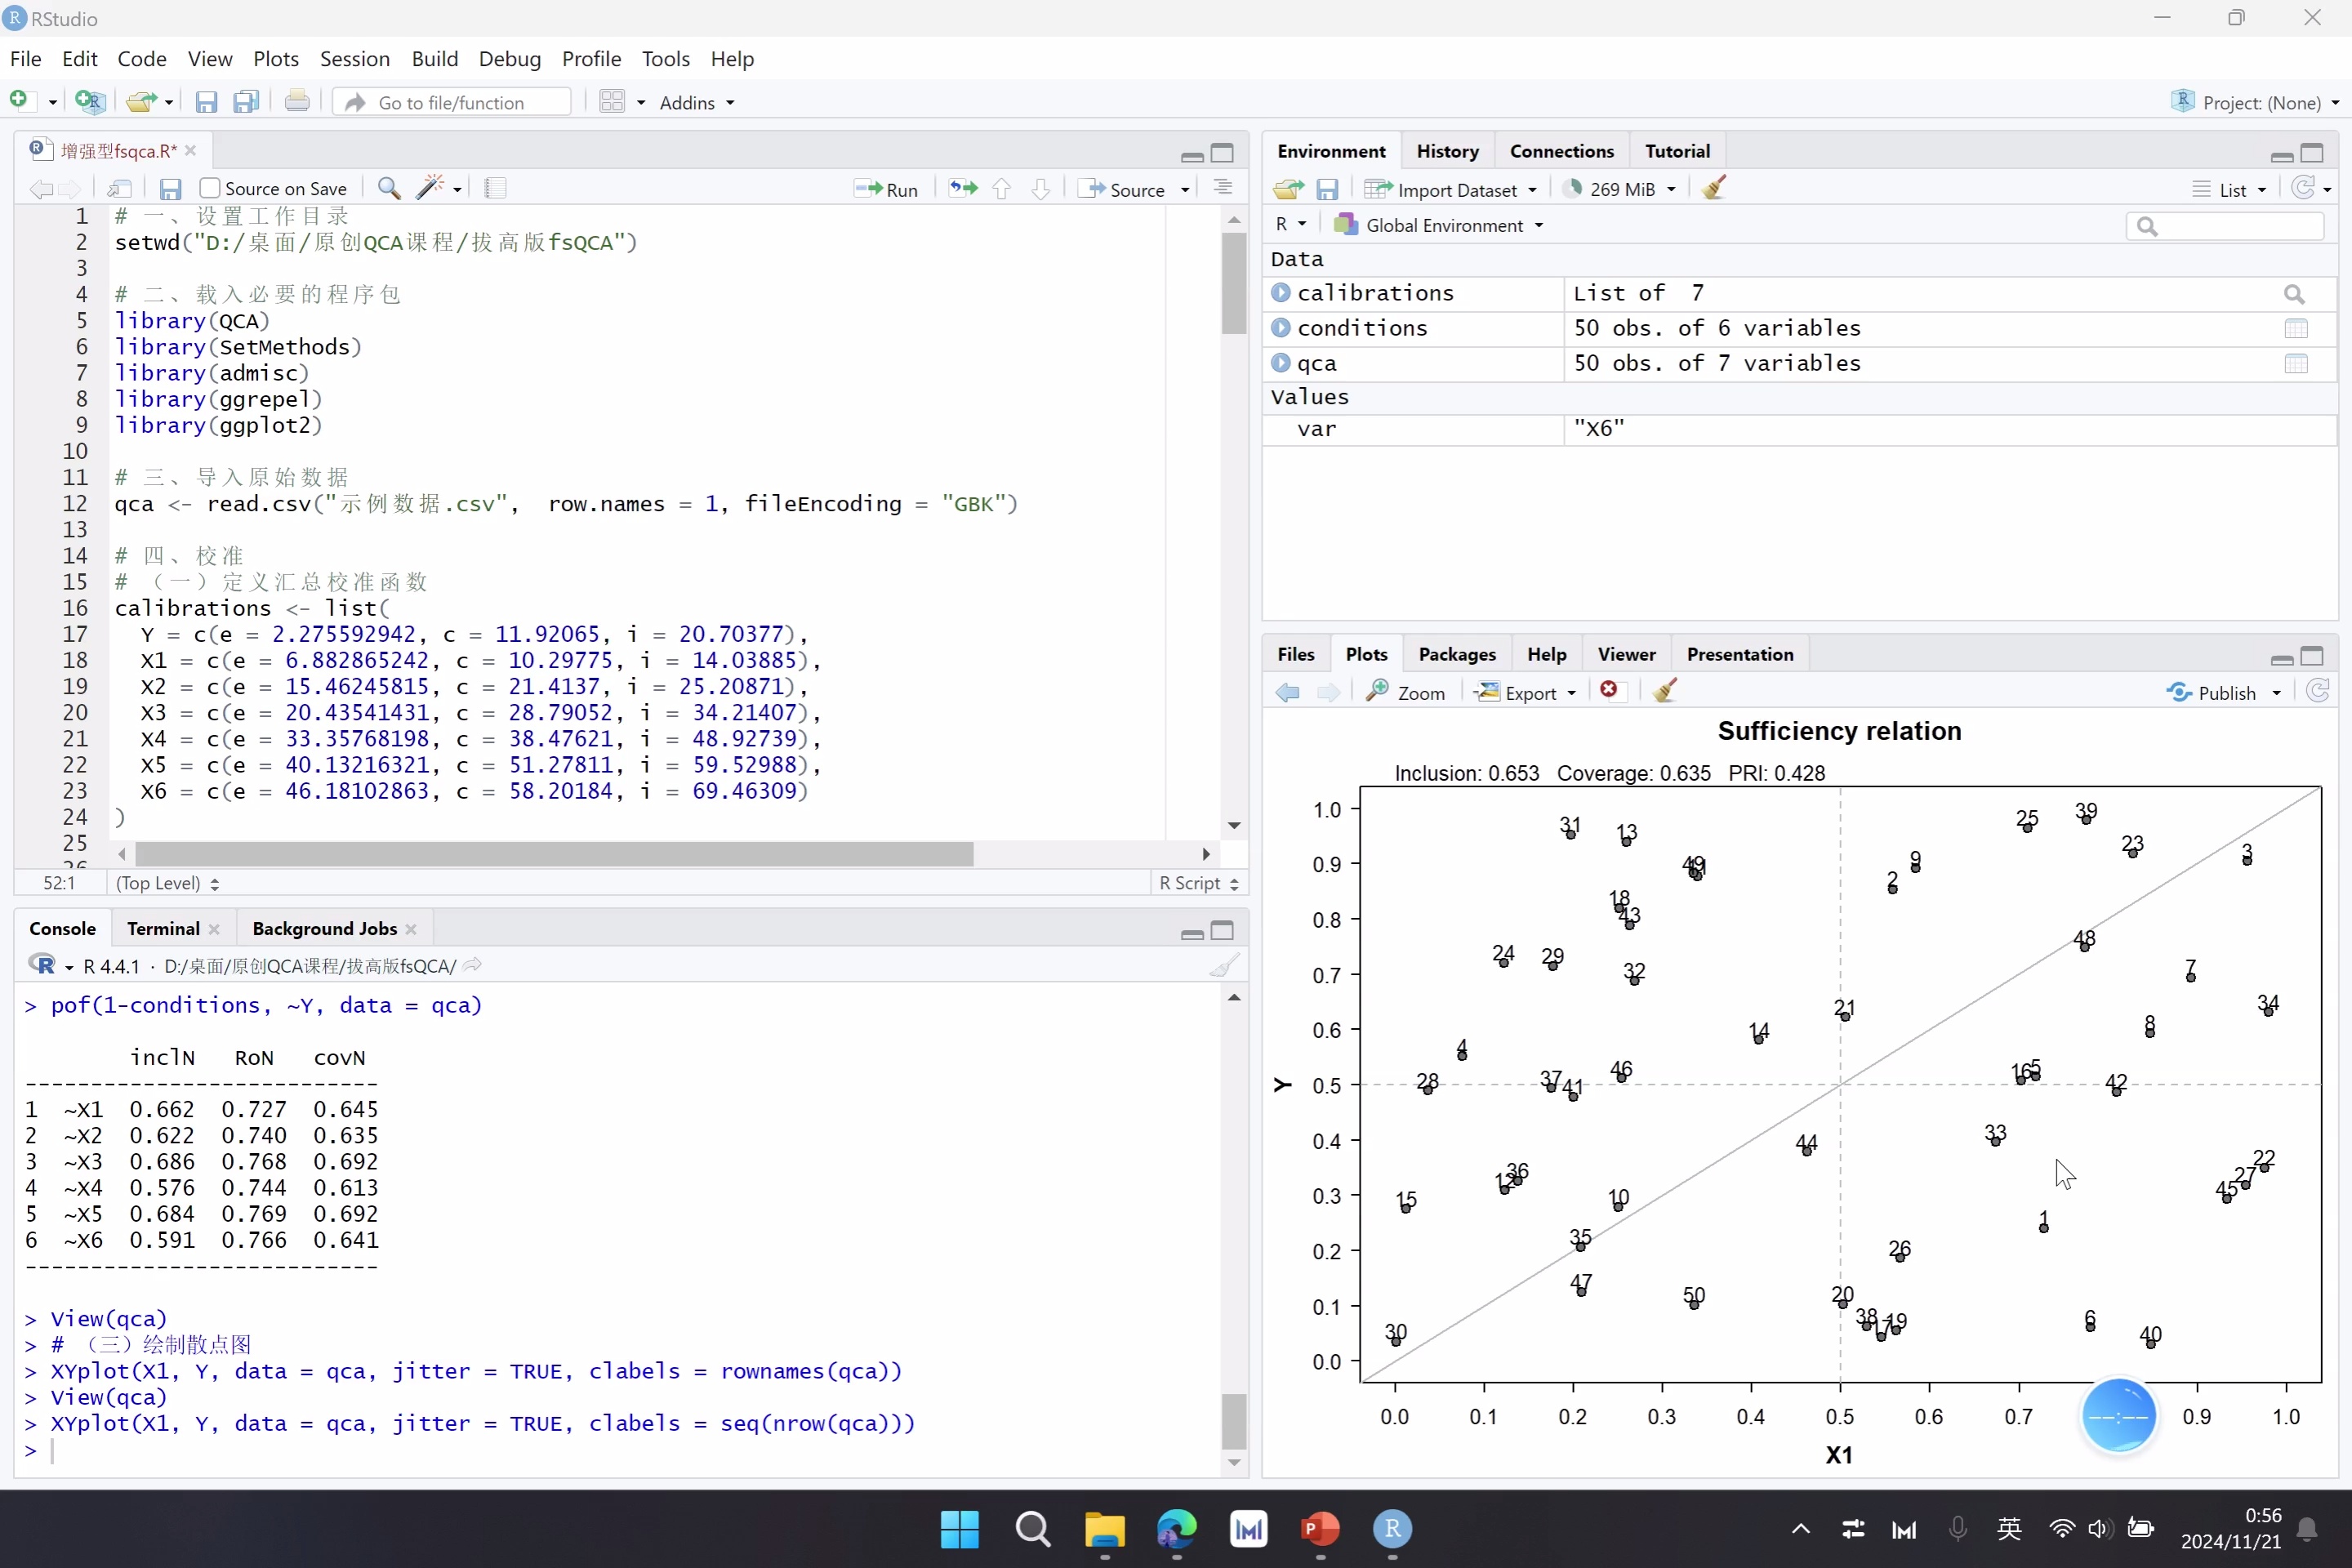The height and width of the screenshot is (1568, 2352).
Task: Switch to the History tab
Action: point(1447,151)
